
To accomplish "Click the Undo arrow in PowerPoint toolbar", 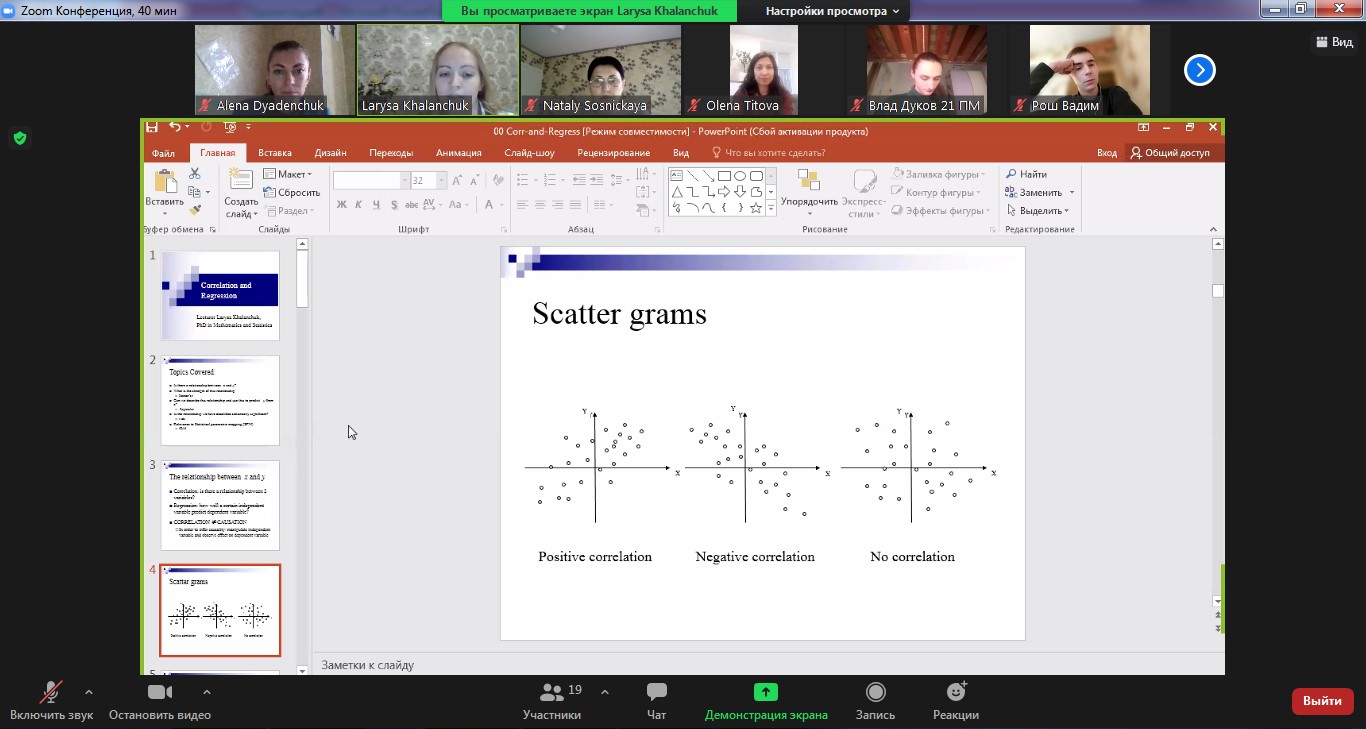I will 175,127.
